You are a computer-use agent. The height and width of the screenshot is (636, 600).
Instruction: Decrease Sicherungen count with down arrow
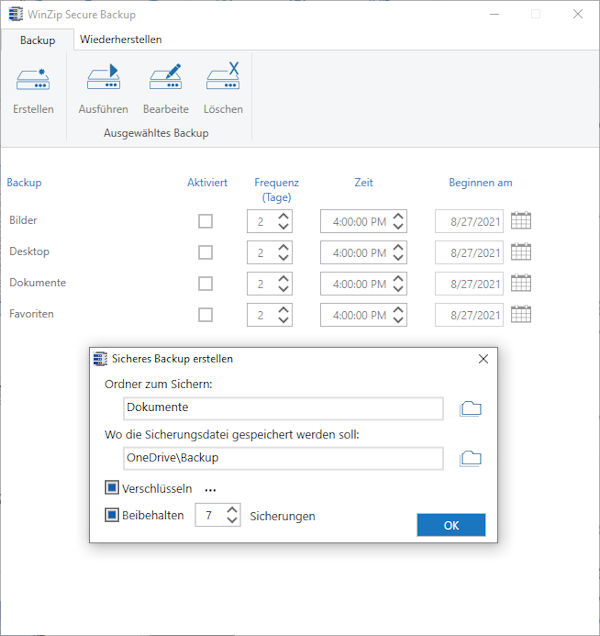pyautogui.click(x=232, y=520)
